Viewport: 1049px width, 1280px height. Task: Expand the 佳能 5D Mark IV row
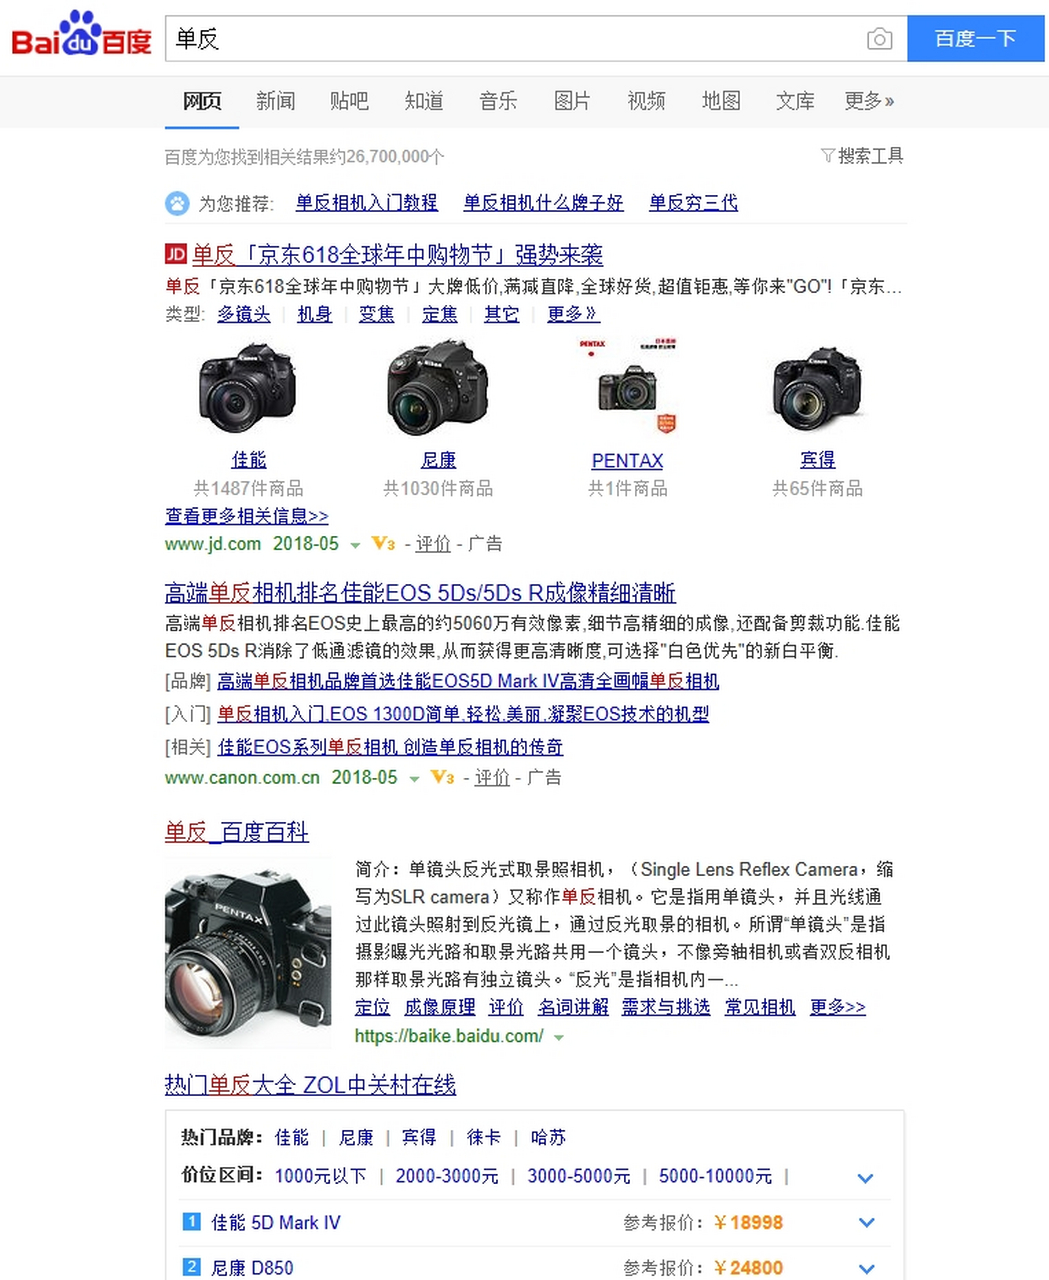tap(866, 1222)
